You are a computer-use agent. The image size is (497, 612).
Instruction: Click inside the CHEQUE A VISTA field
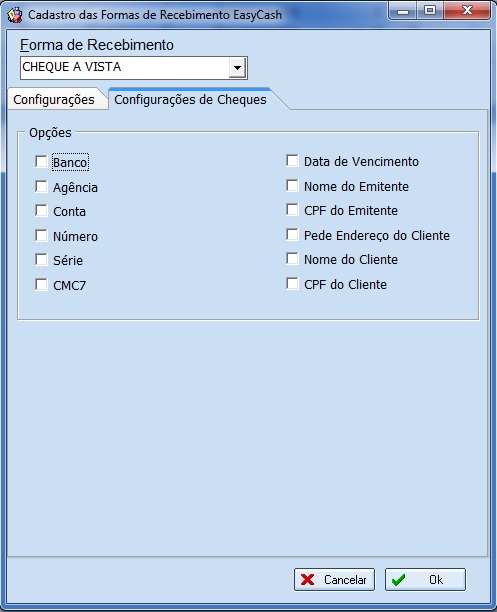tap(124, 68)
